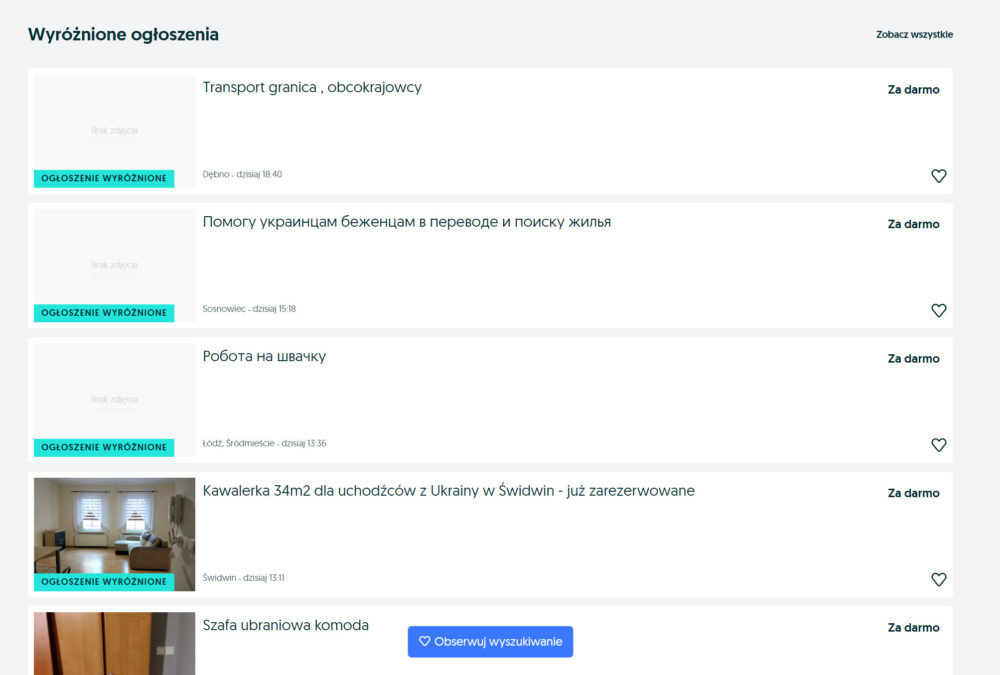Screen dimensions: 1000x675
Task: Click Ogłoszenie wyróżnione badge on Transport granica
Action: pos(104,178)
